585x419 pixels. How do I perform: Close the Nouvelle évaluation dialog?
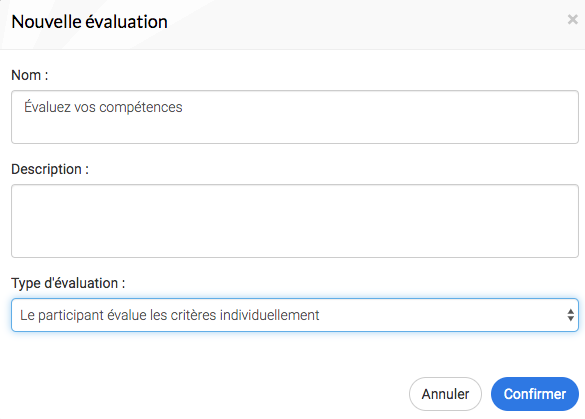pyautogui.click(x=572, y=19)
